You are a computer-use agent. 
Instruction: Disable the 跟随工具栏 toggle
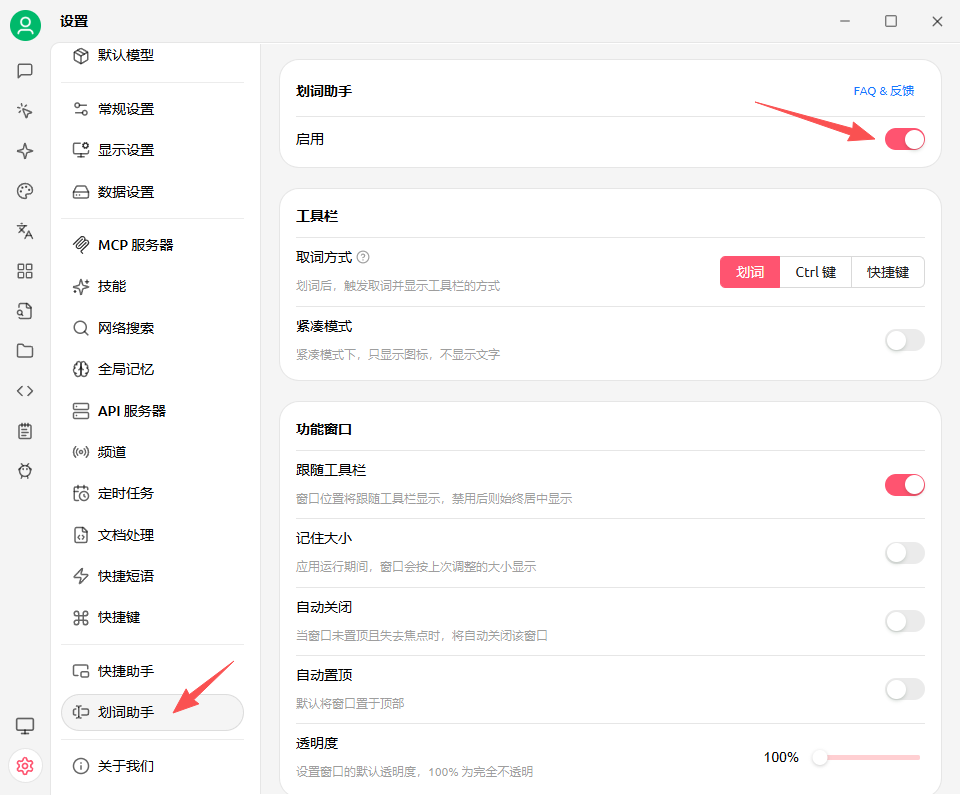[x=904, y=485]
